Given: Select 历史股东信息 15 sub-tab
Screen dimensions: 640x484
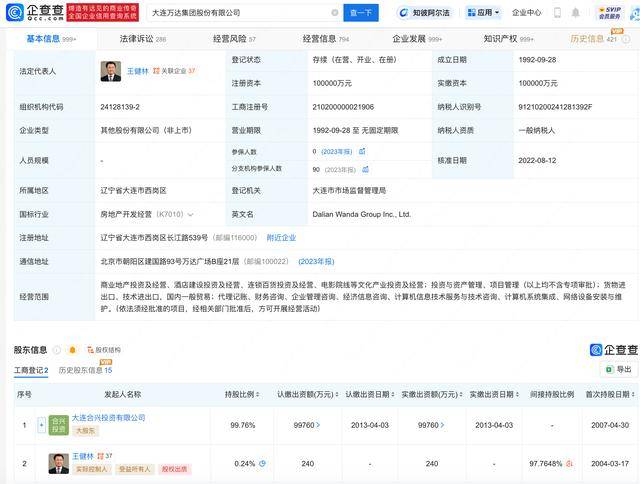Looking at the screenshot, I should point(85,370).
